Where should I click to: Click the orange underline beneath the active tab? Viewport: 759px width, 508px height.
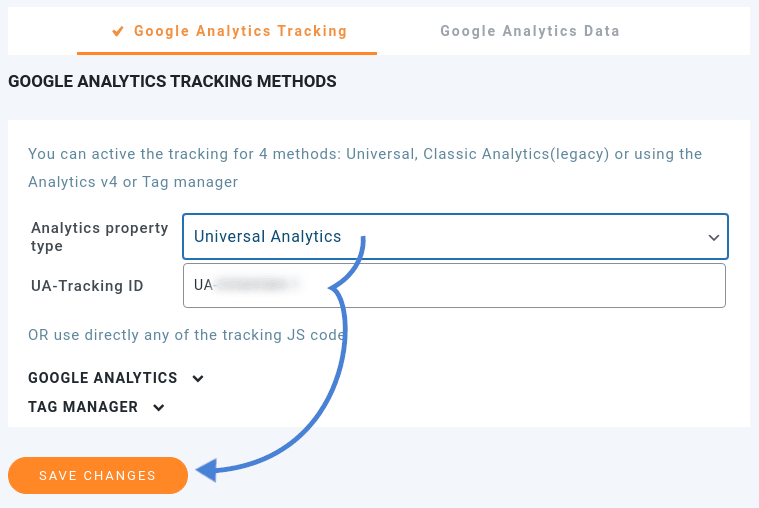tap(227, 52)
